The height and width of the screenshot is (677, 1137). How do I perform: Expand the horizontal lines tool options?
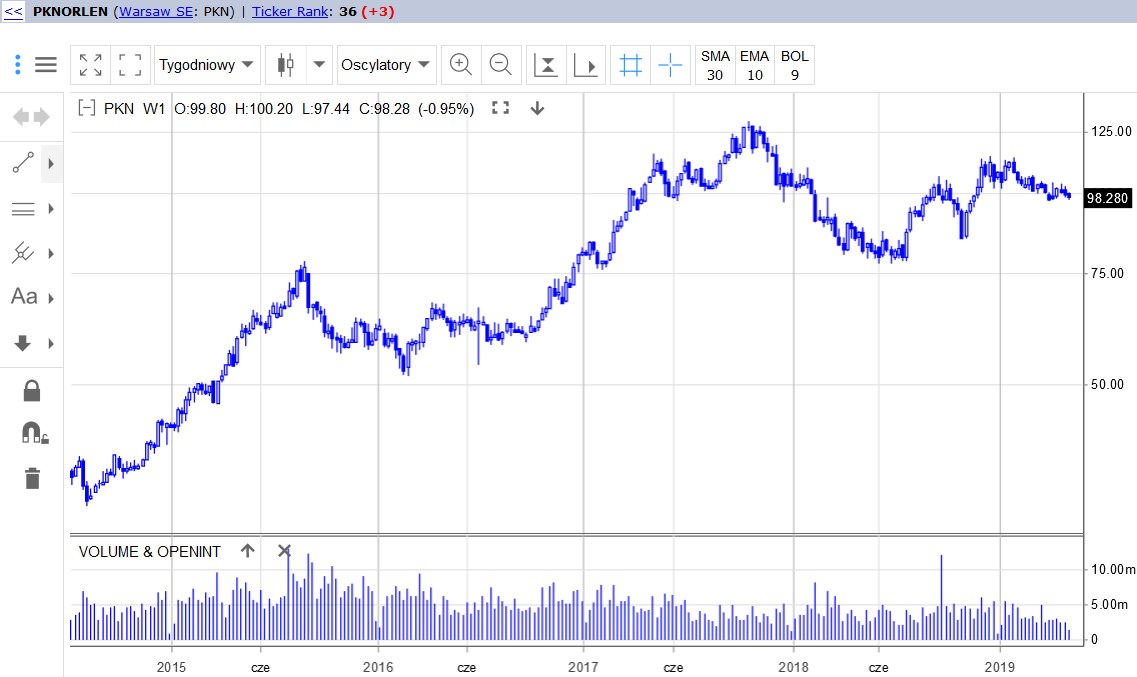pyautogui.click(x=51, y=209)
